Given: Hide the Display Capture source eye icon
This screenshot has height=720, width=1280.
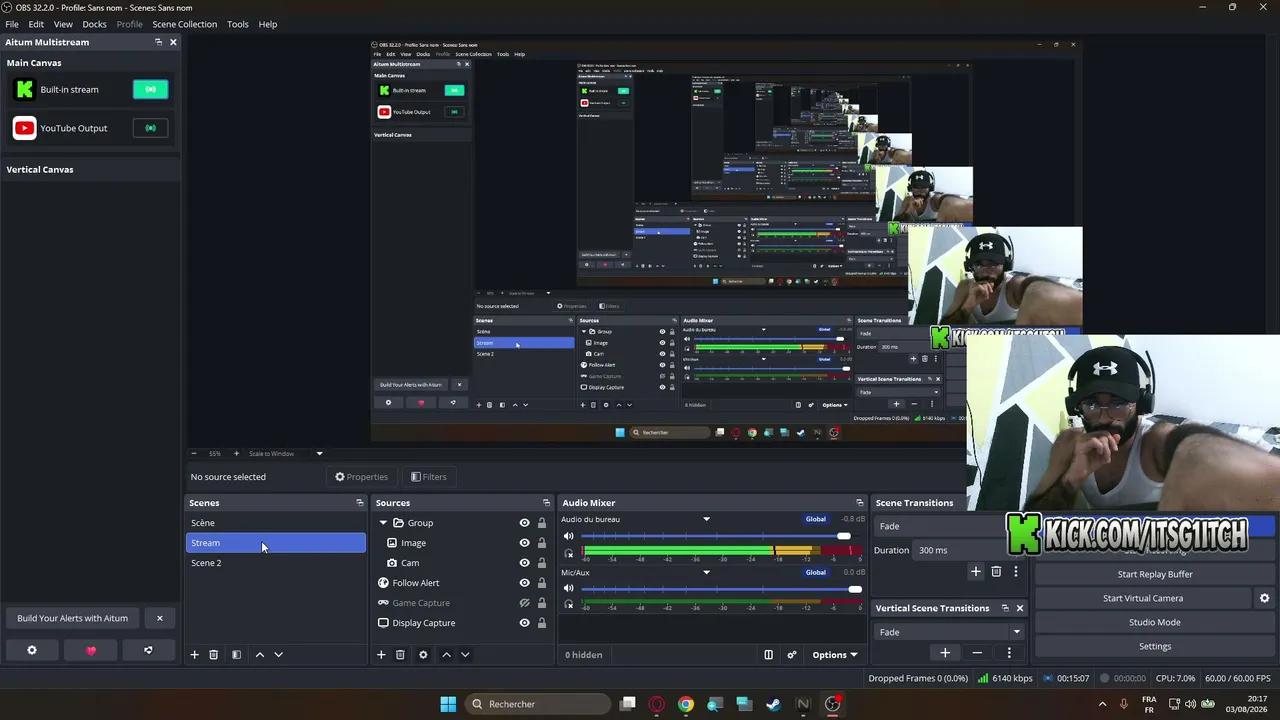Looking at the screenshot, I should tap(524, 623).
